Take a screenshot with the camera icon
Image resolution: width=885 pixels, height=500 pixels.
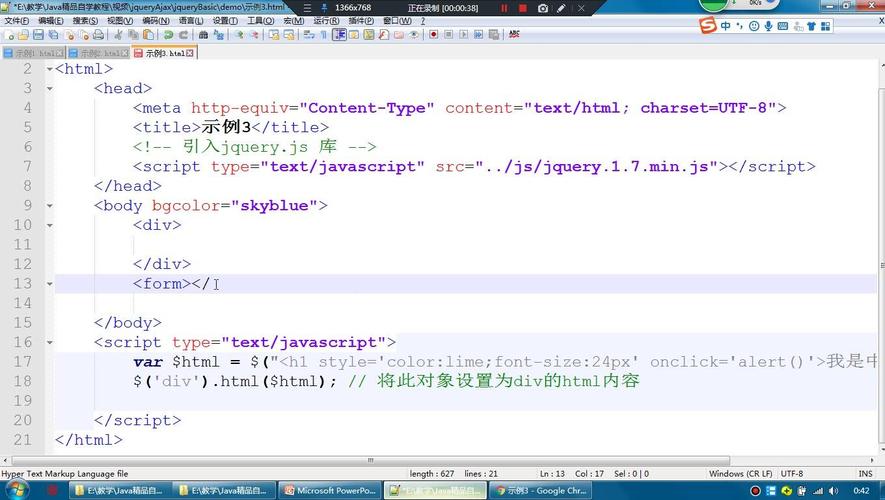(542, 8)
